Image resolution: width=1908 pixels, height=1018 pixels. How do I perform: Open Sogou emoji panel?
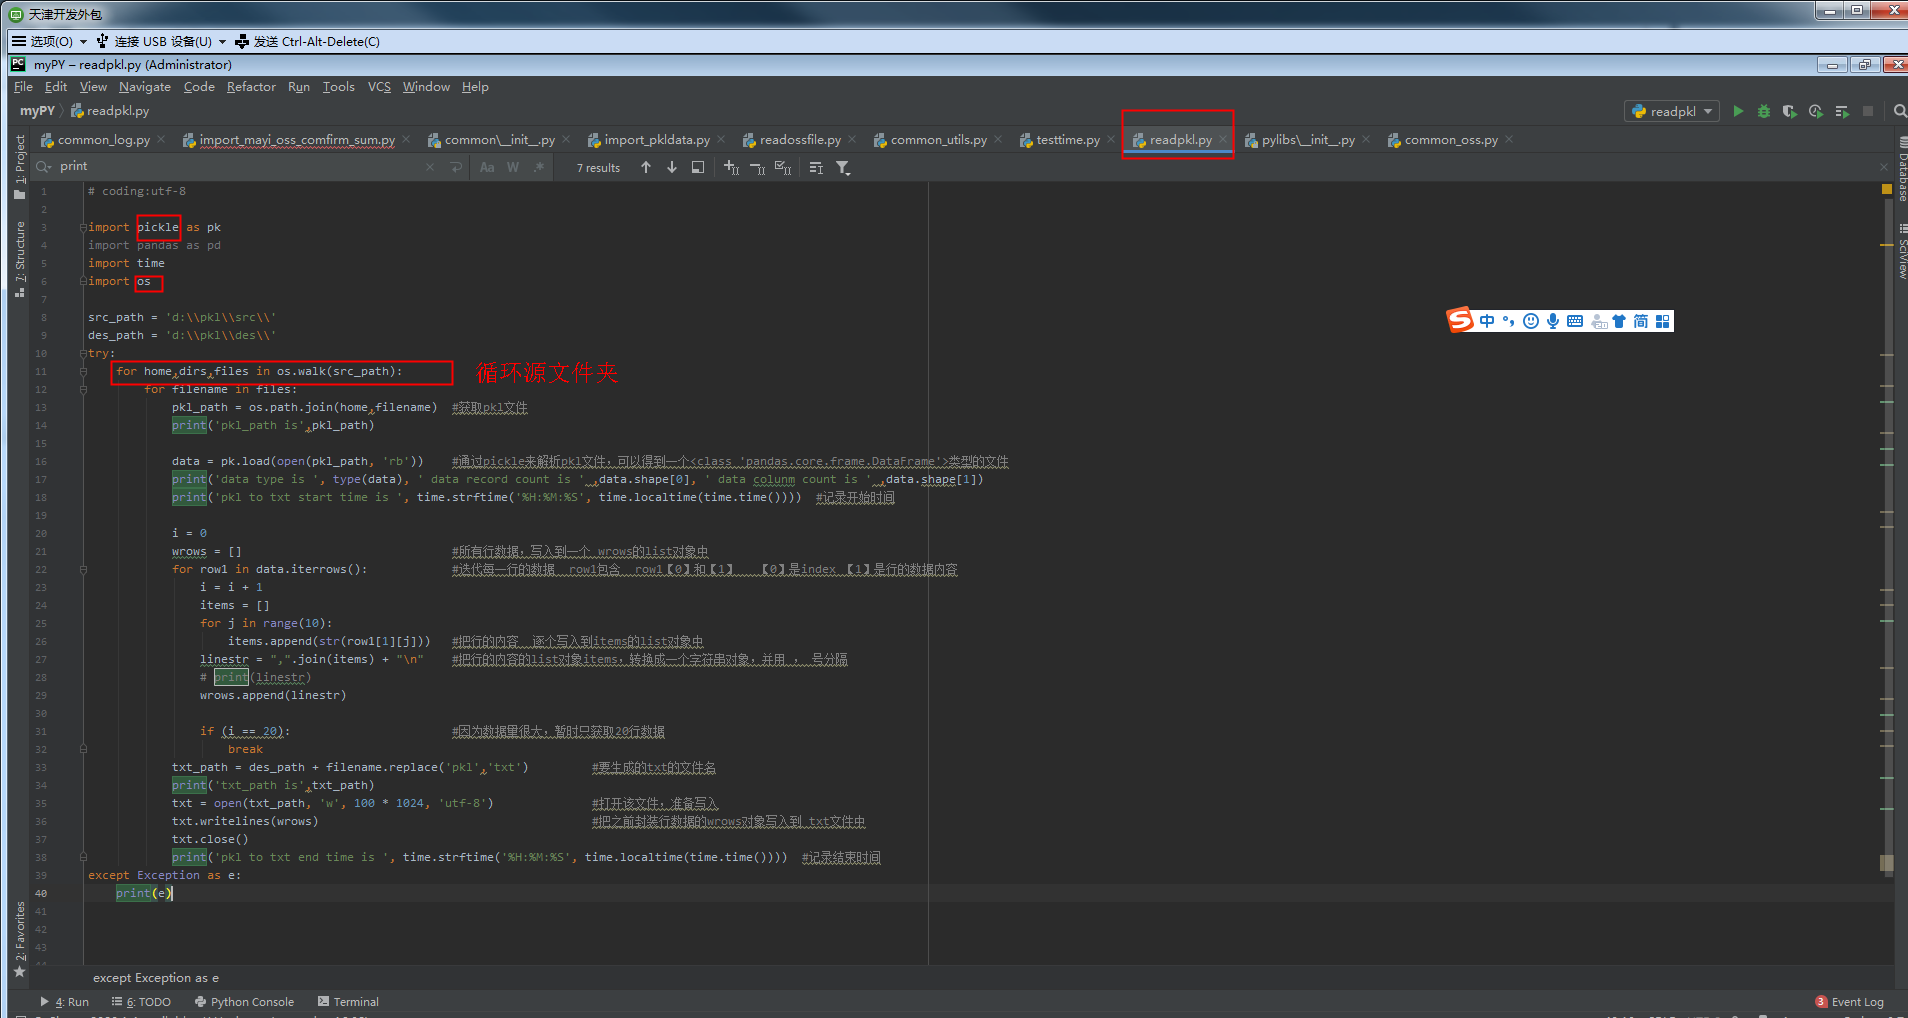pos(1531,321)
